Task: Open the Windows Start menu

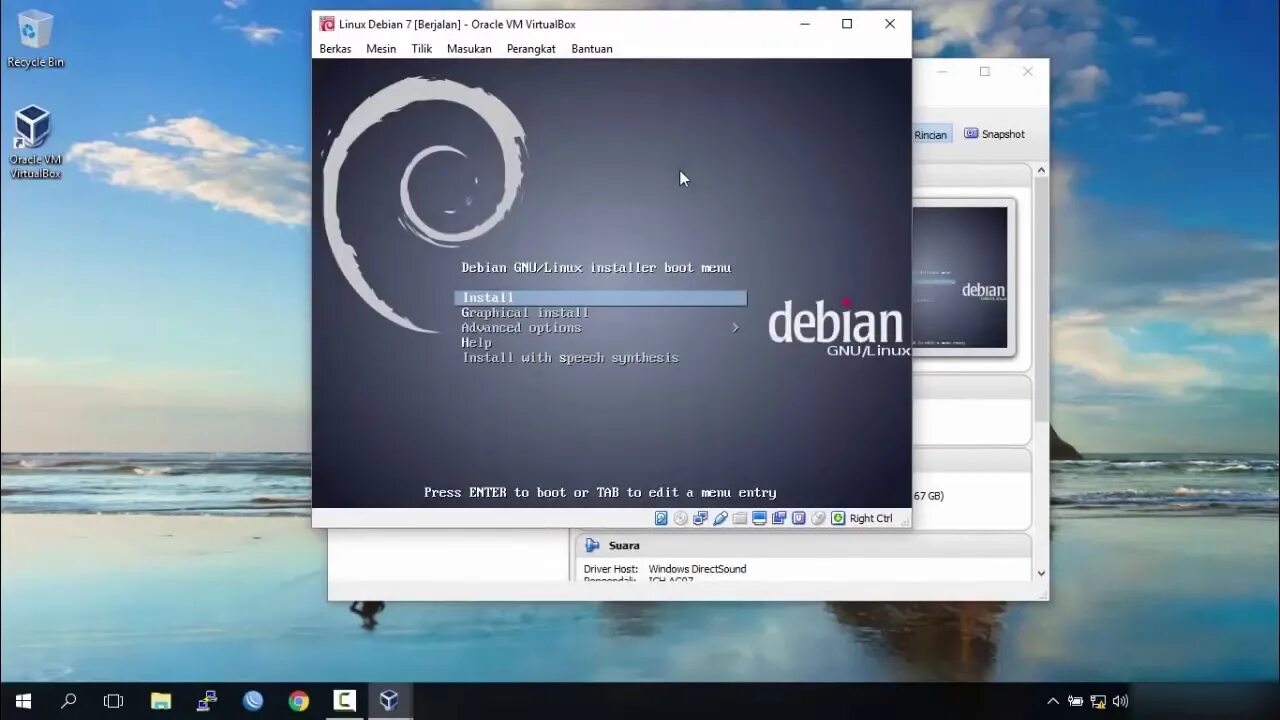Action: click(x=23, y=701)
